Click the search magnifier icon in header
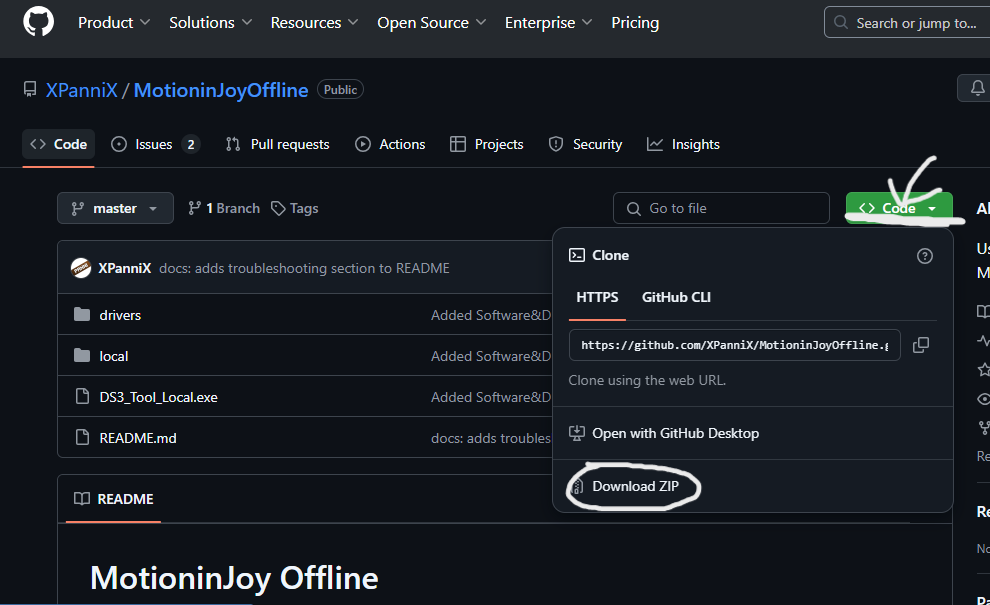 [x=840, y=22]
